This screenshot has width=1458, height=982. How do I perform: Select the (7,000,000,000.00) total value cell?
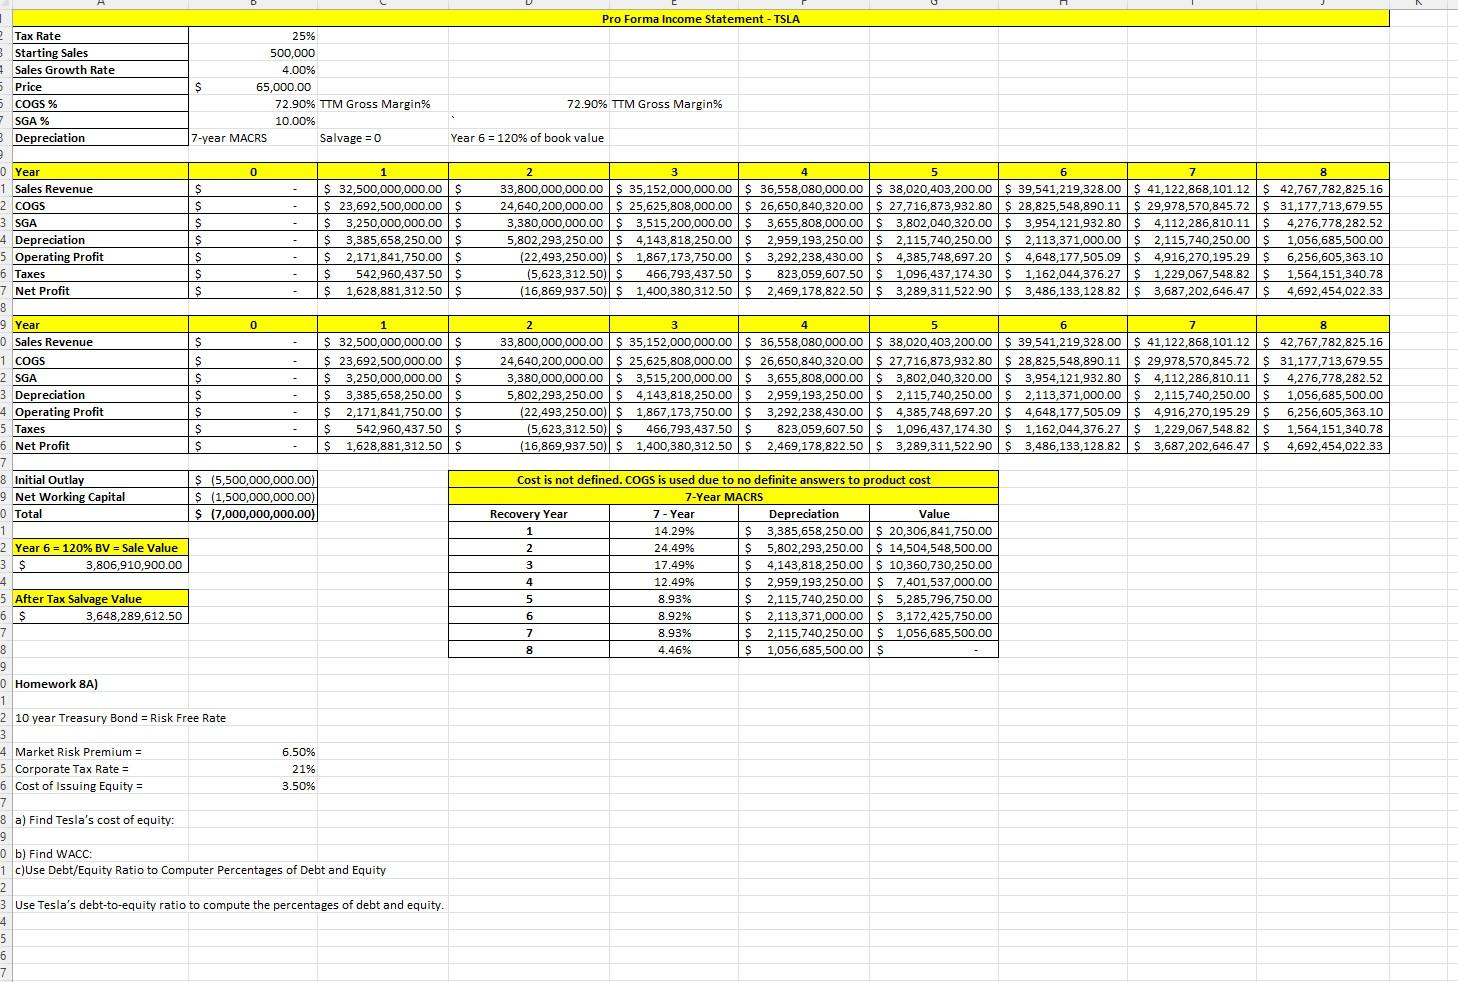coord(253,514)
